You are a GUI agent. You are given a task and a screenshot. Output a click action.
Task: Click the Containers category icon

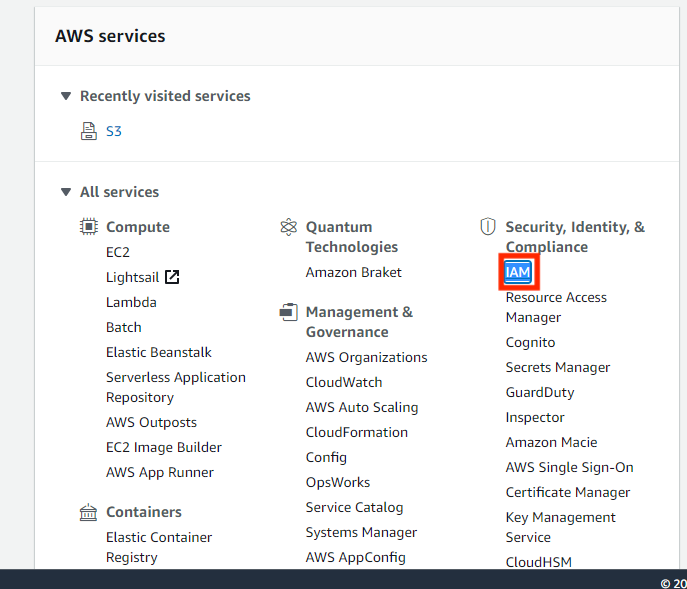pos(89,512)
